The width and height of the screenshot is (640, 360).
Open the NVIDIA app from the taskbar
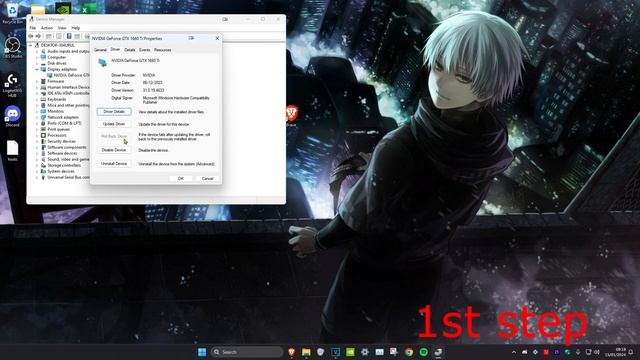tap(350, 352)
